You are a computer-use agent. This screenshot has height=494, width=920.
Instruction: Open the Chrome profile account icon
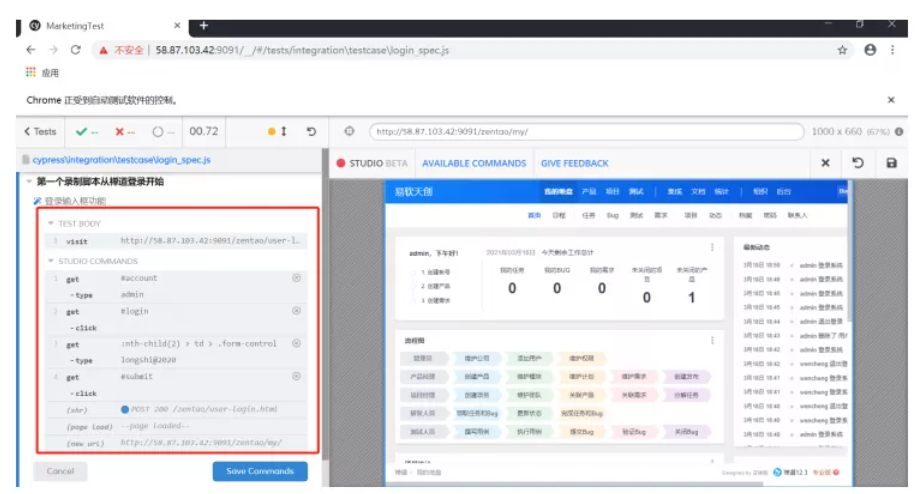tap(870, 49)
